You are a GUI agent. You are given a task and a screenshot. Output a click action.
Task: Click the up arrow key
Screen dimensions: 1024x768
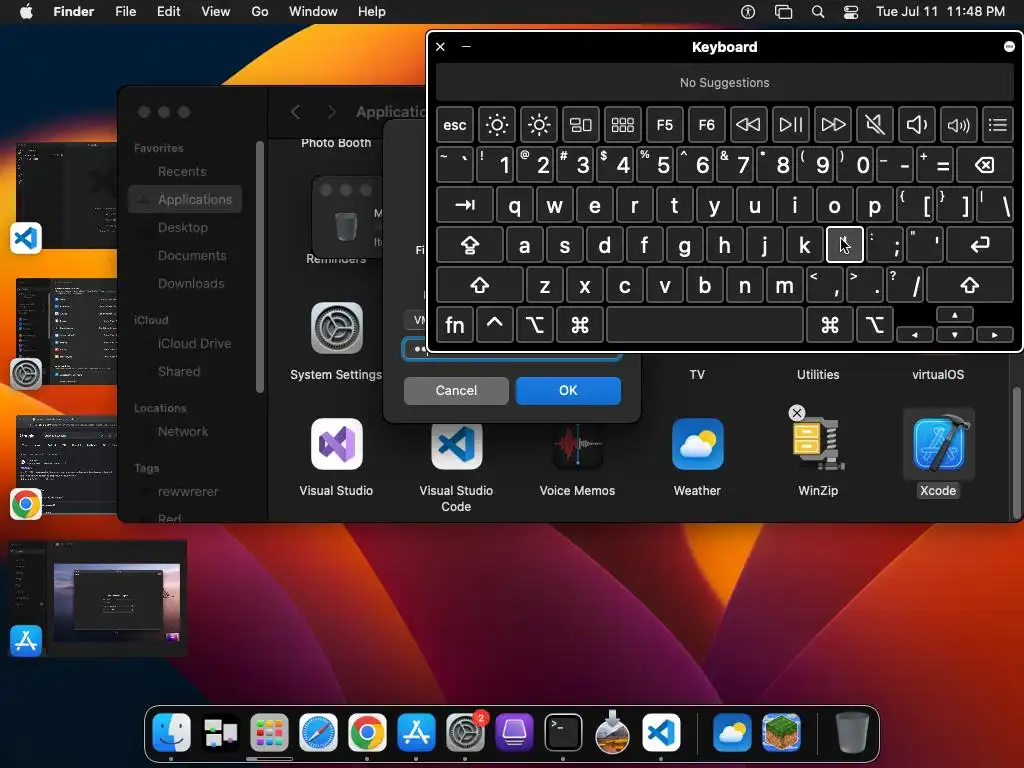955,315
